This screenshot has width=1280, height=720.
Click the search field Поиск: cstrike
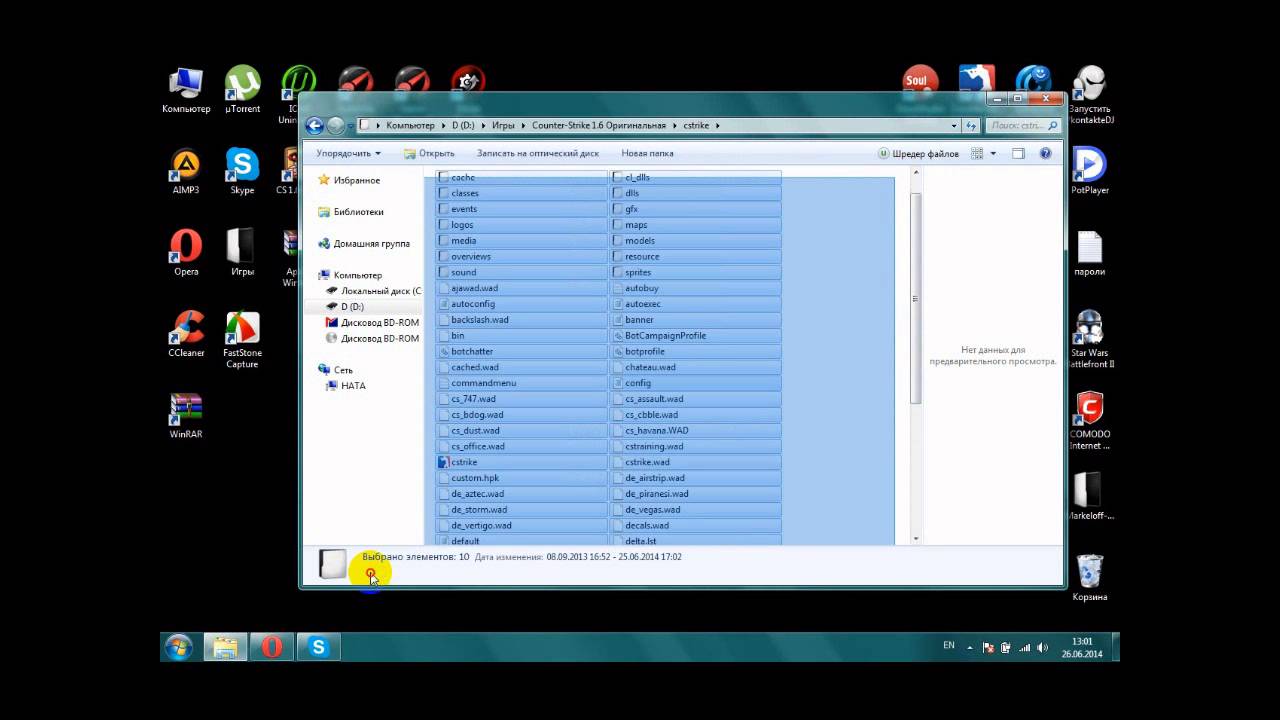[x=1023, y=126]
